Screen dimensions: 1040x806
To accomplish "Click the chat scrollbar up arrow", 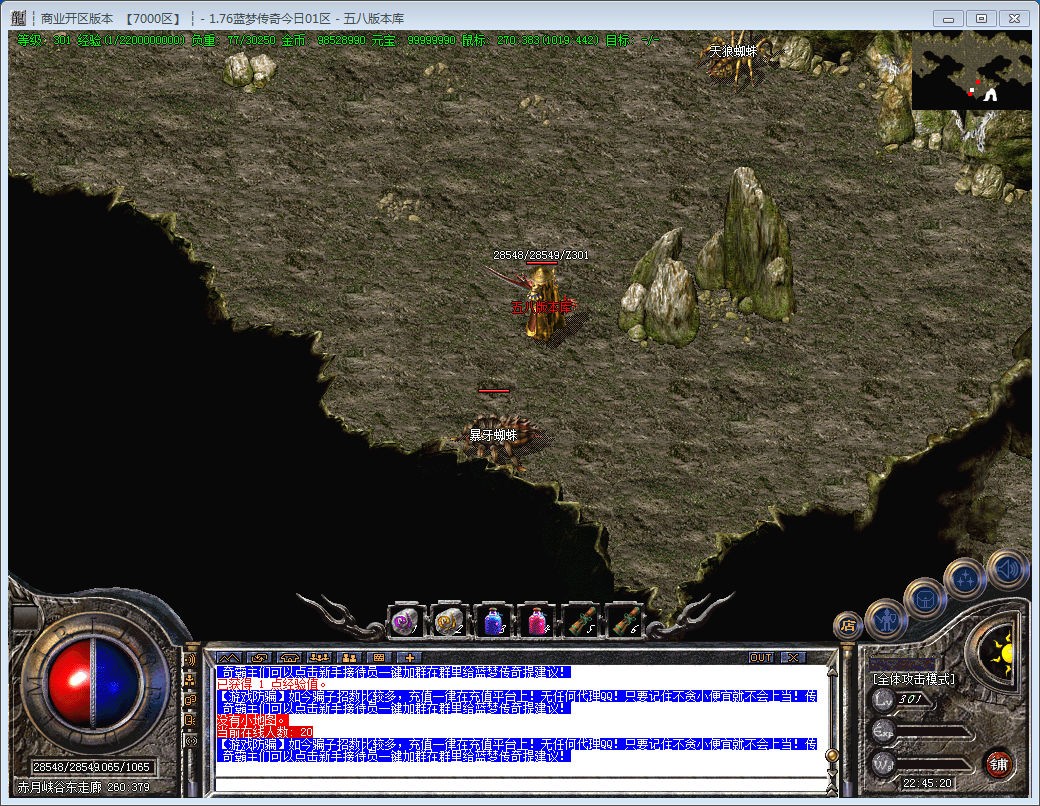I will (x=832, y=671).
